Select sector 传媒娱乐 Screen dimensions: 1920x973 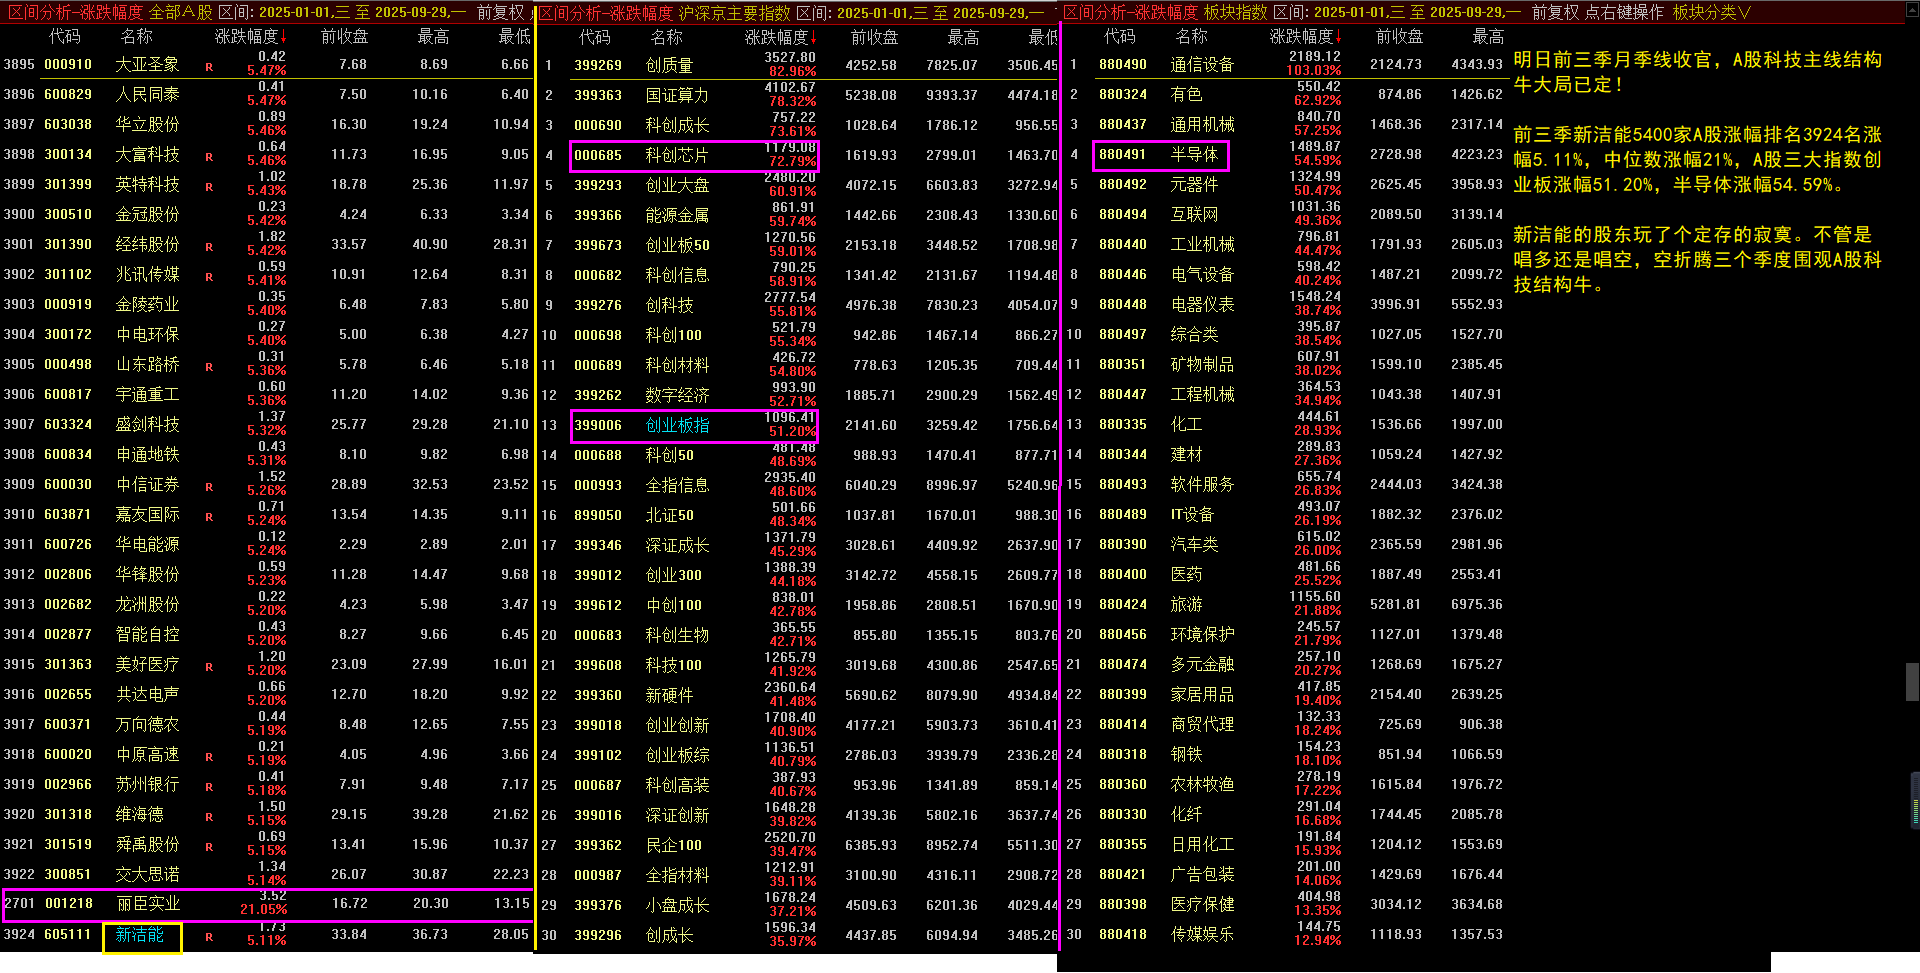[x=1202, y=934]
